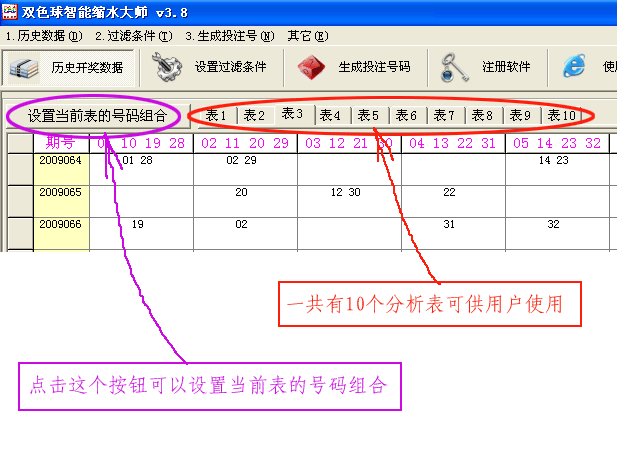Screen dimensions: 617x460
Task: Click the 设置过滤条件 toolbar button label
Action: (x=231, y=67)
